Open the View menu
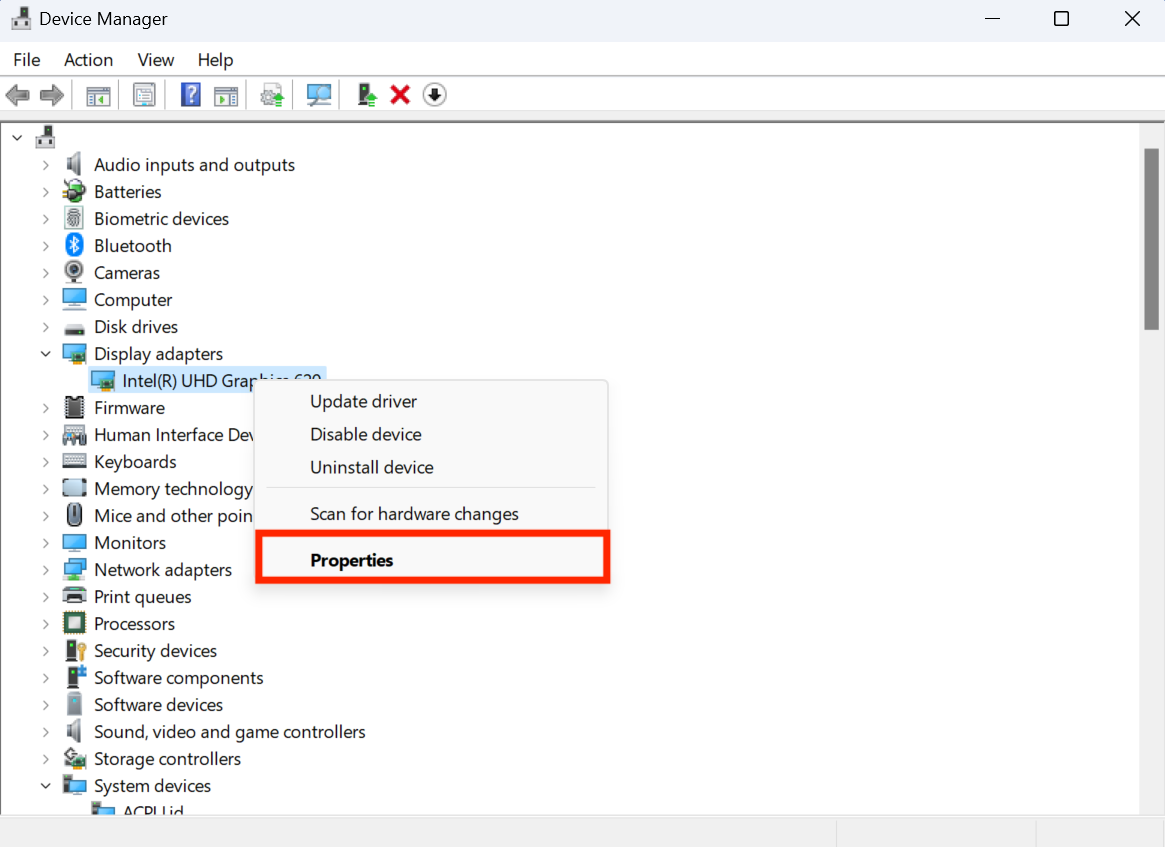Image resolution: width=1165 pixels, height=847 pixels. 155,60
